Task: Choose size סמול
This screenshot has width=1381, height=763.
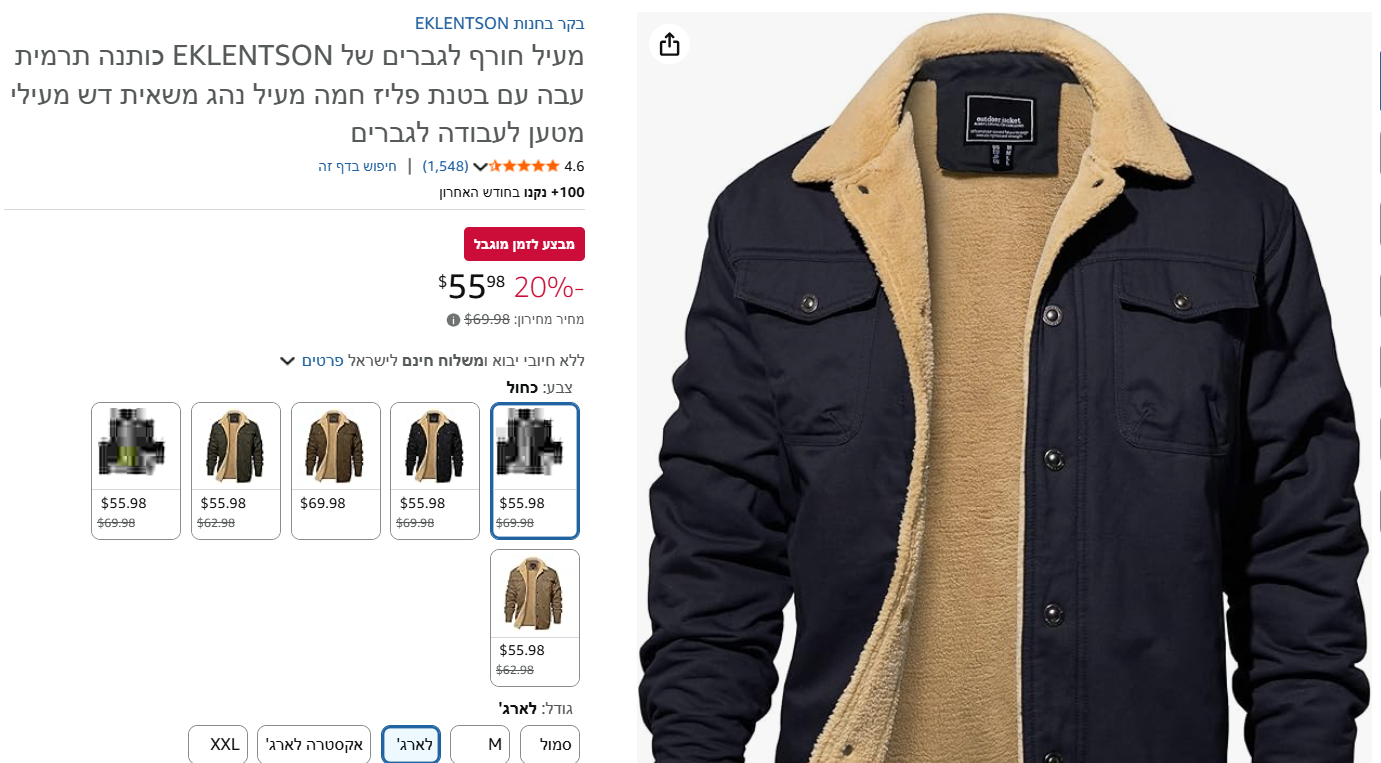Action: coord(550,745)
